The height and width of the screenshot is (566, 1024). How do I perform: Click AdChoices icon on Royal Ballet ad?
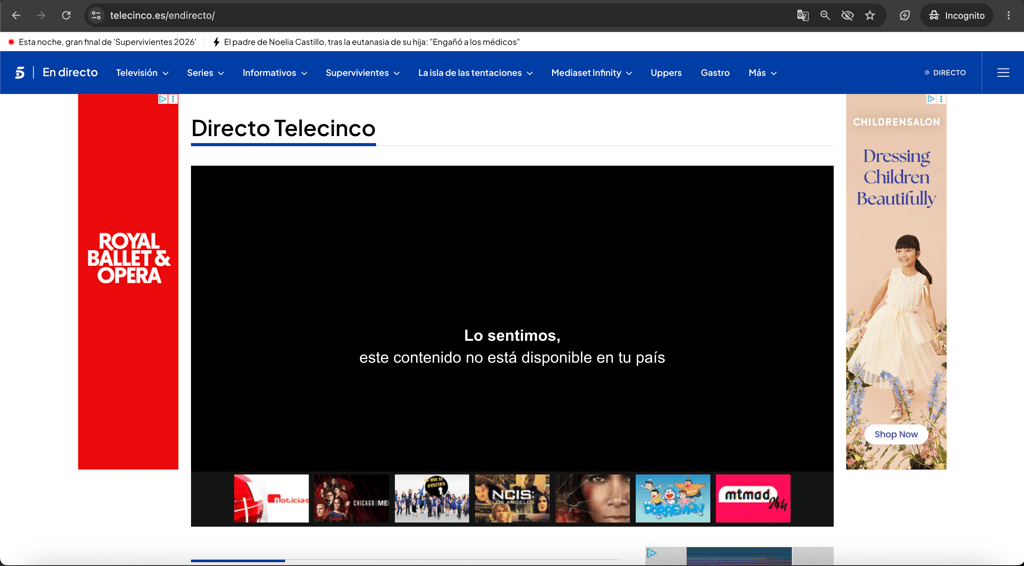(163, 99)
